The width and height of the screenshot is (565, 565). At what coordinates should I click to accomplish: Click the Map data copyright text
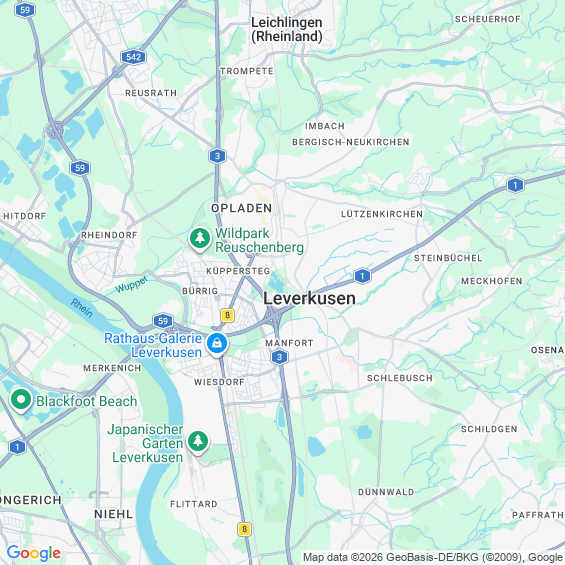pos(433,557)
